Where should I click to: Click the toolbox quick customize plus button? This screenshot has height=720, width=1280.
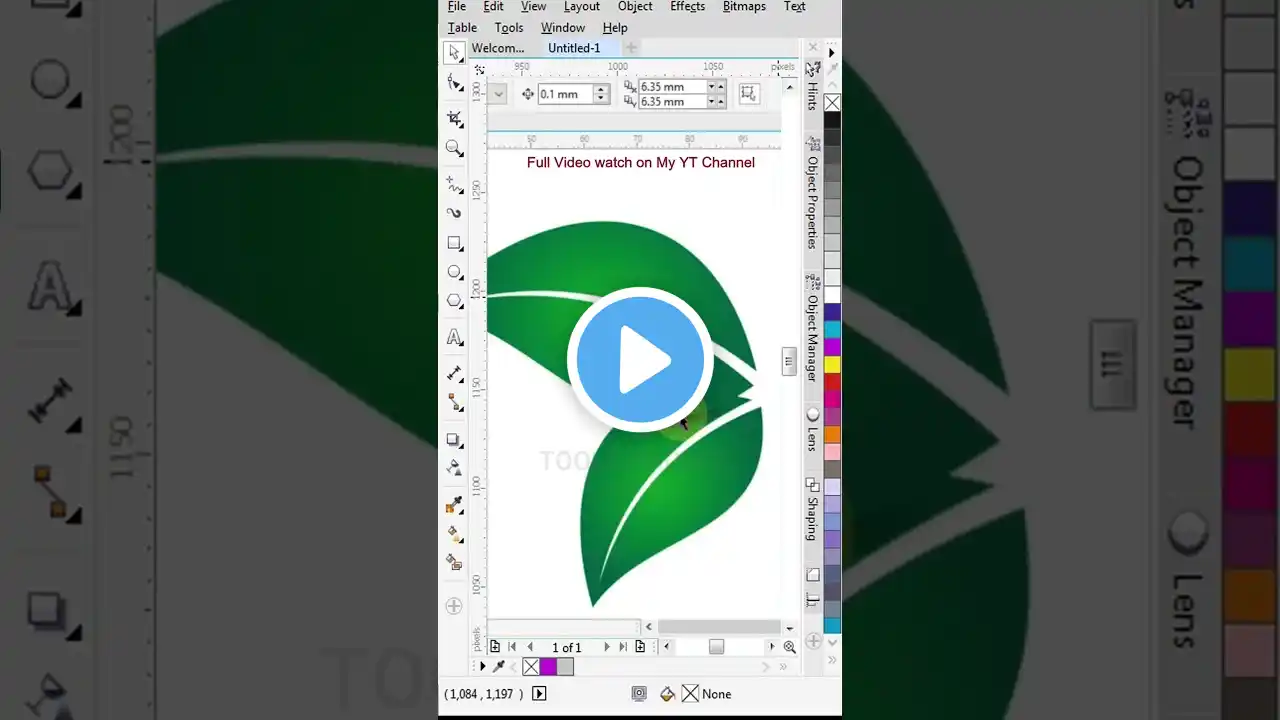coord(454,605)
